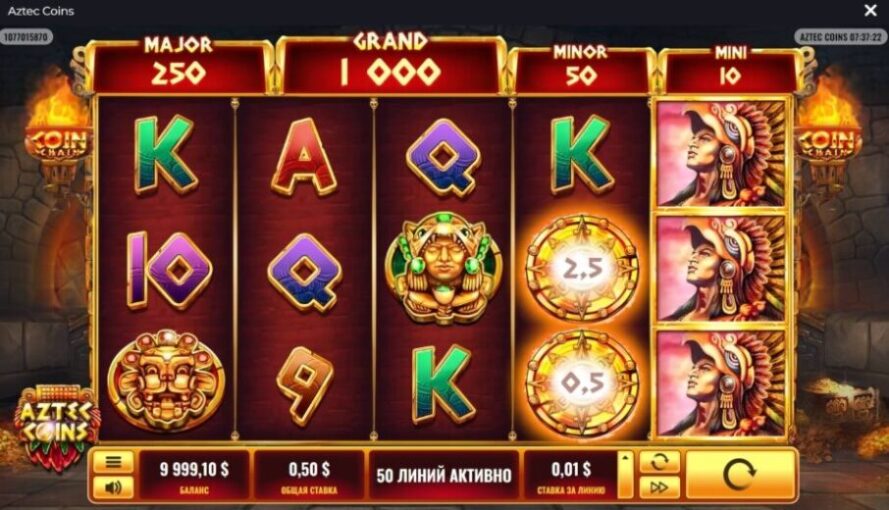Click the 9 999,10 $ balance display
The width and height of the screenshot is (889, 510).
coord(194,475)
